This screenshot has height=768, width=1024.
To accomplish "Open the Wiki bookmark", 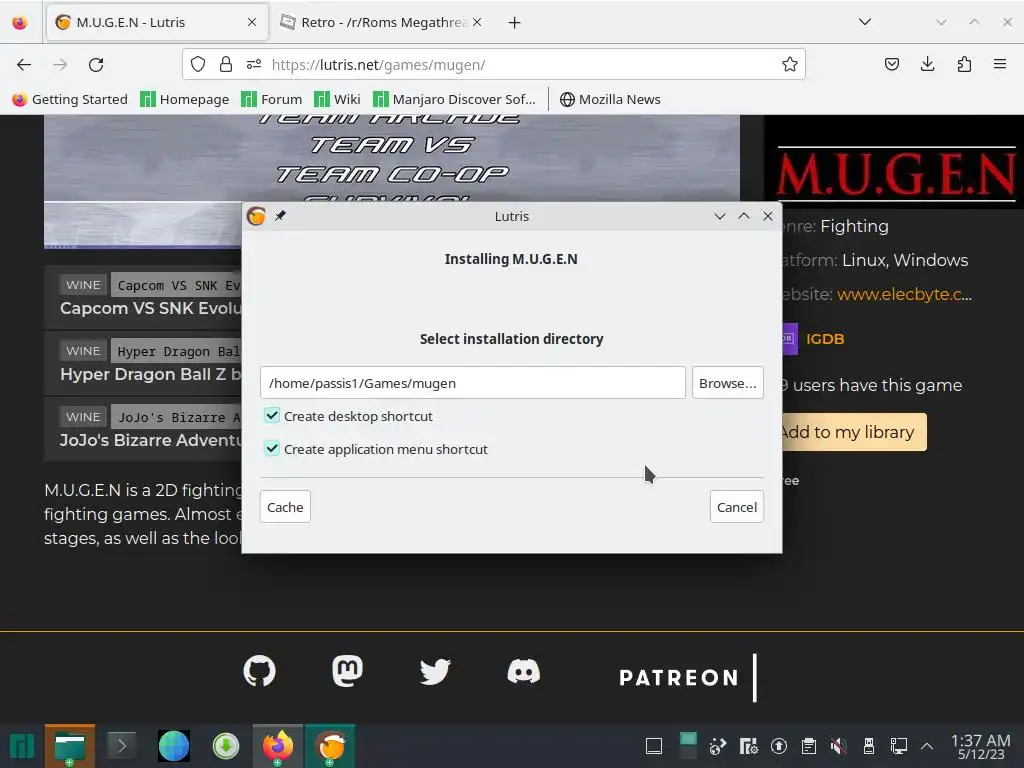I will 337,99.
